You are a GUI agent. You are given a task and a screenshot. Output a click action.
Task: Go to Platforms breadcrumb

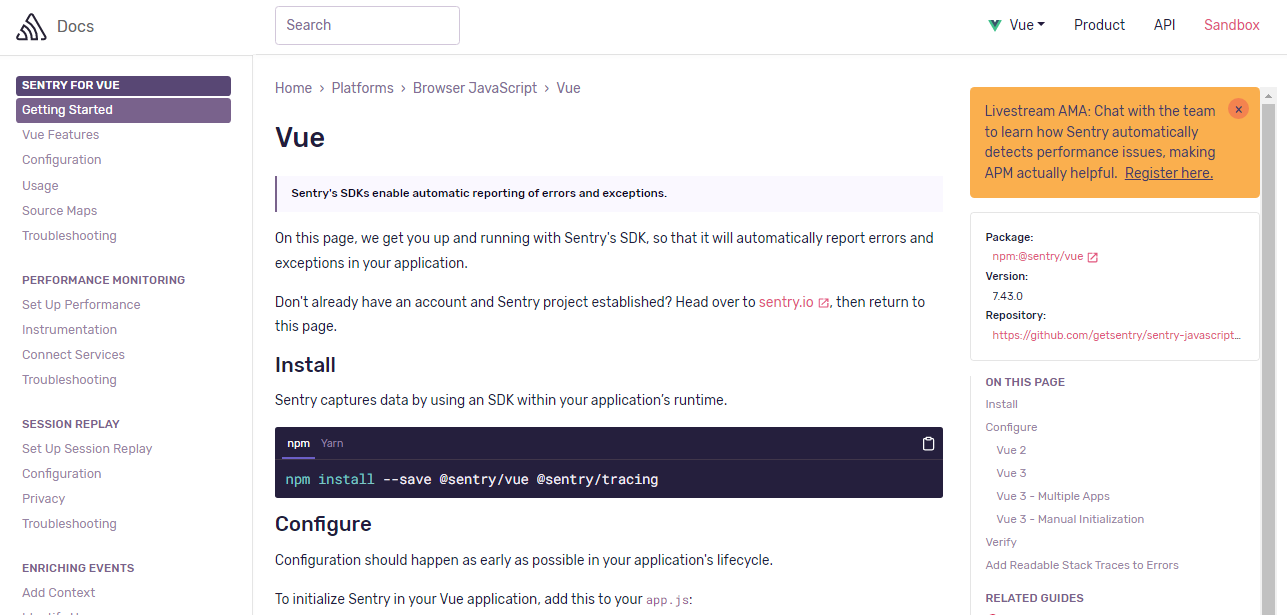362,88
